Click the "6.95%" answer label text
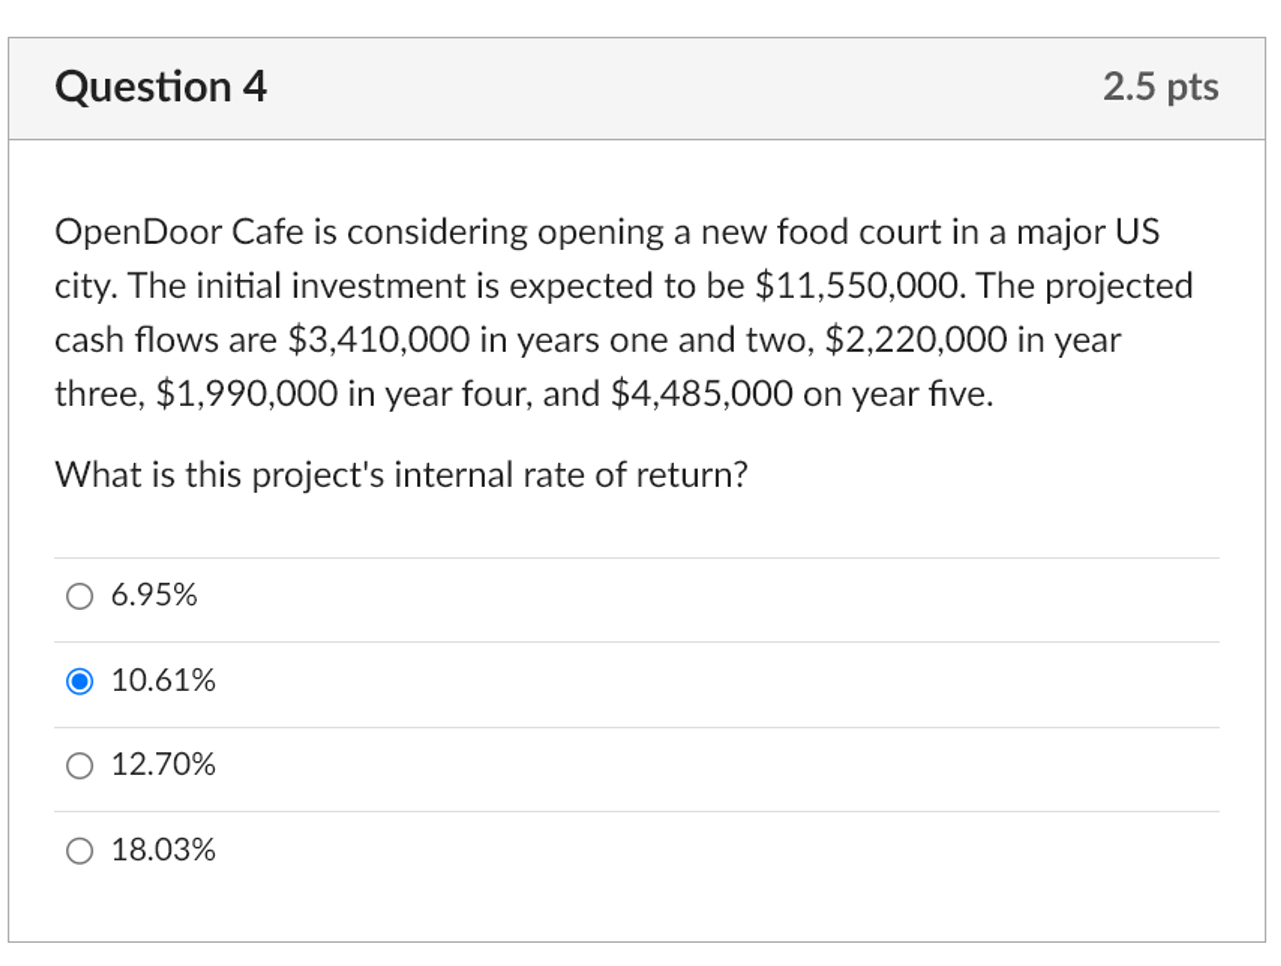Screen dimensions: 1281x966 click(x=154, y=596)
